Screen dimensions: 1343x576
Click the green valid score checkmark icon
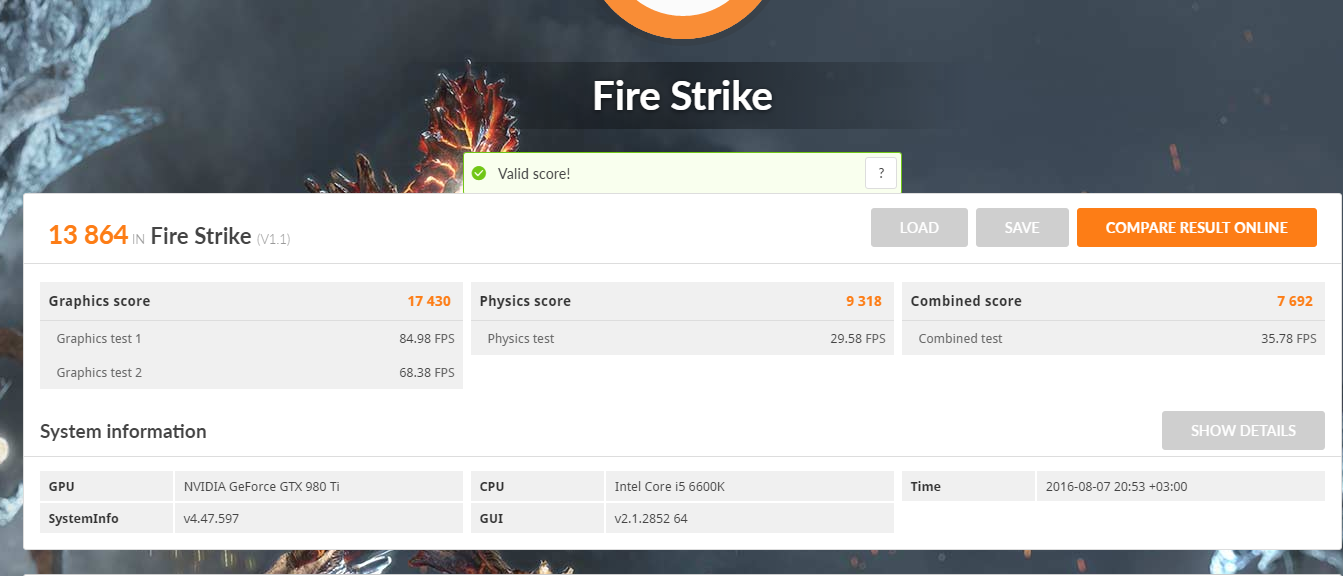[479, 174]
